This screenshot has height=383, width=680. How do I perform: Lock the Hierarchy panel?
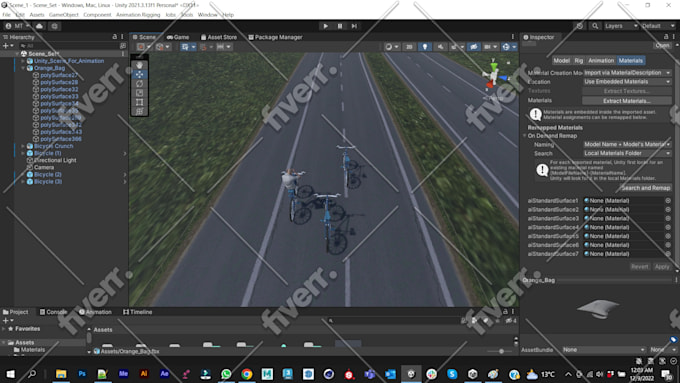coord(114,37)
